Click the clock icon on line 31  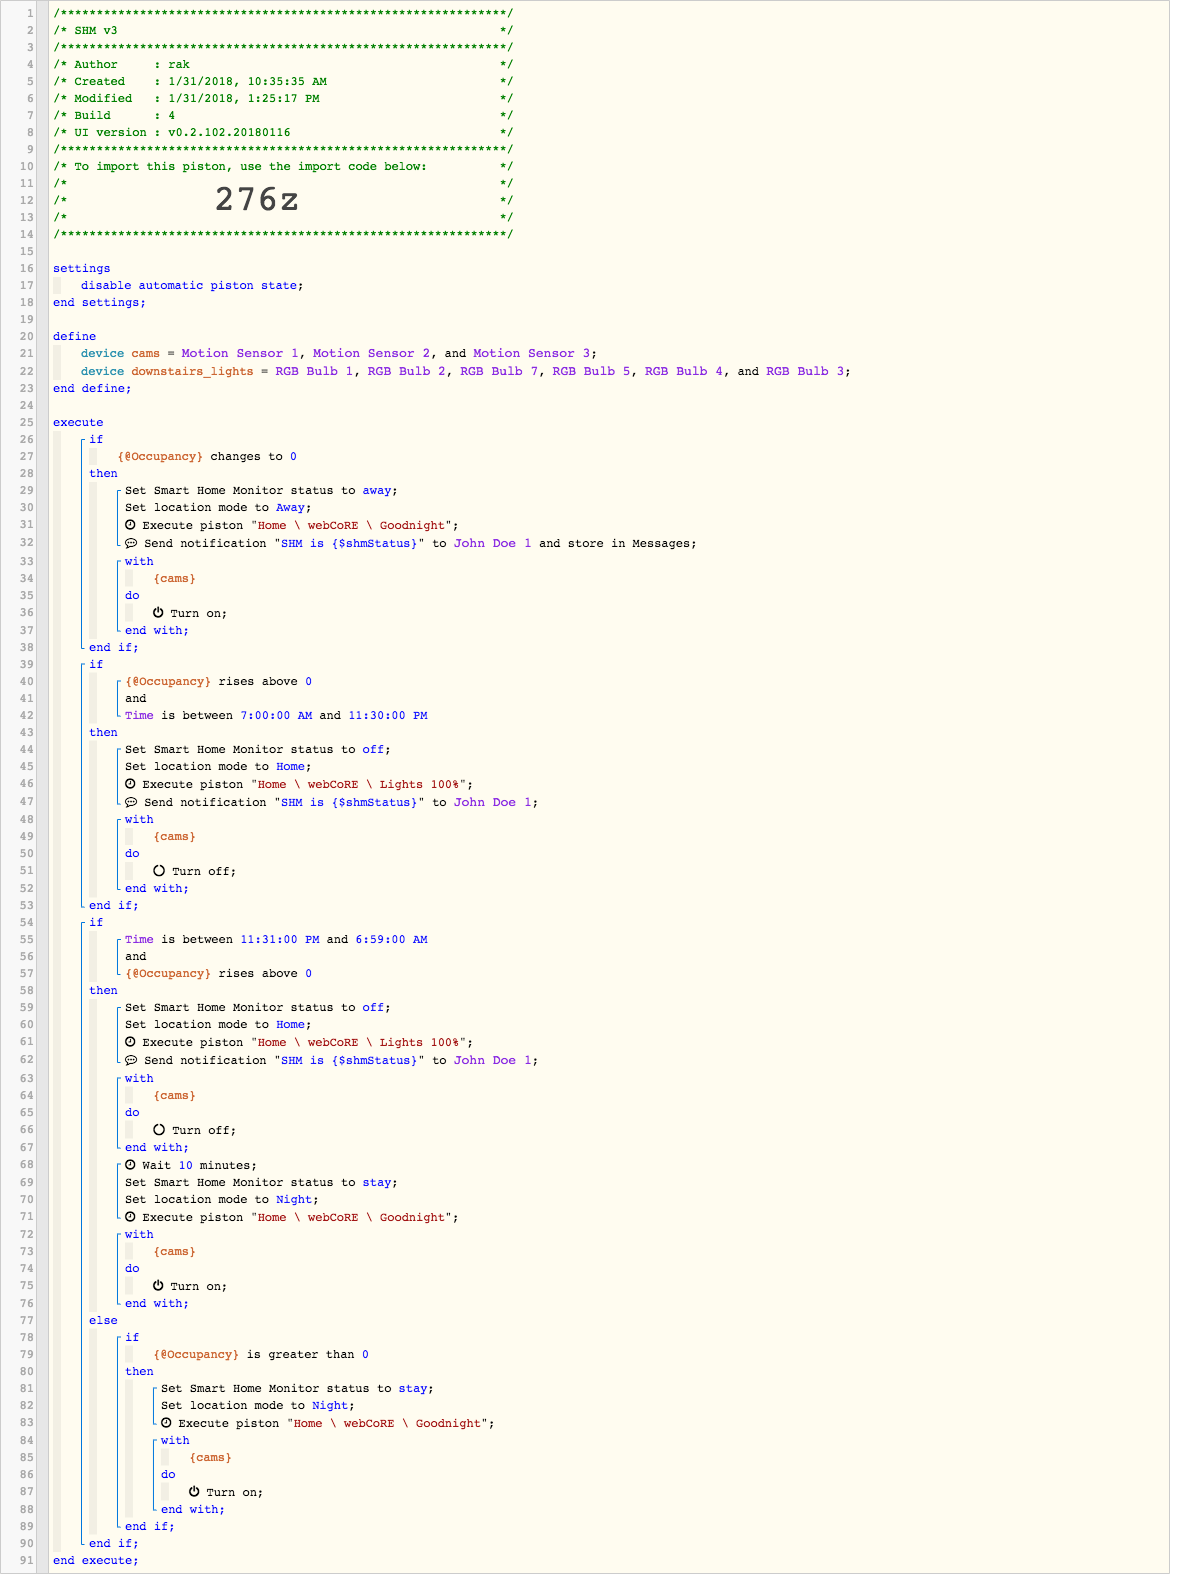click(130, 525)
